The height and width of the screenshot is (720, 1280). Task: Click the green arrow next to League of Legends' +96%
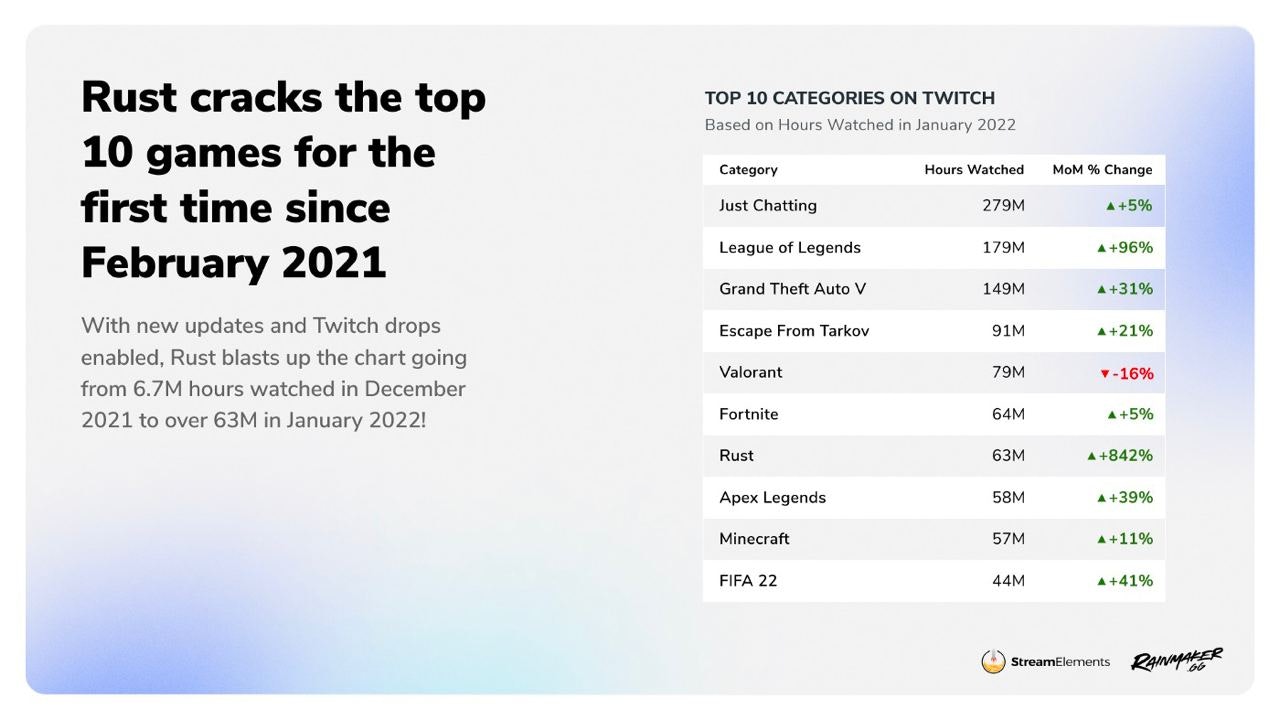pyautogui.click(x=1101, y=249)
